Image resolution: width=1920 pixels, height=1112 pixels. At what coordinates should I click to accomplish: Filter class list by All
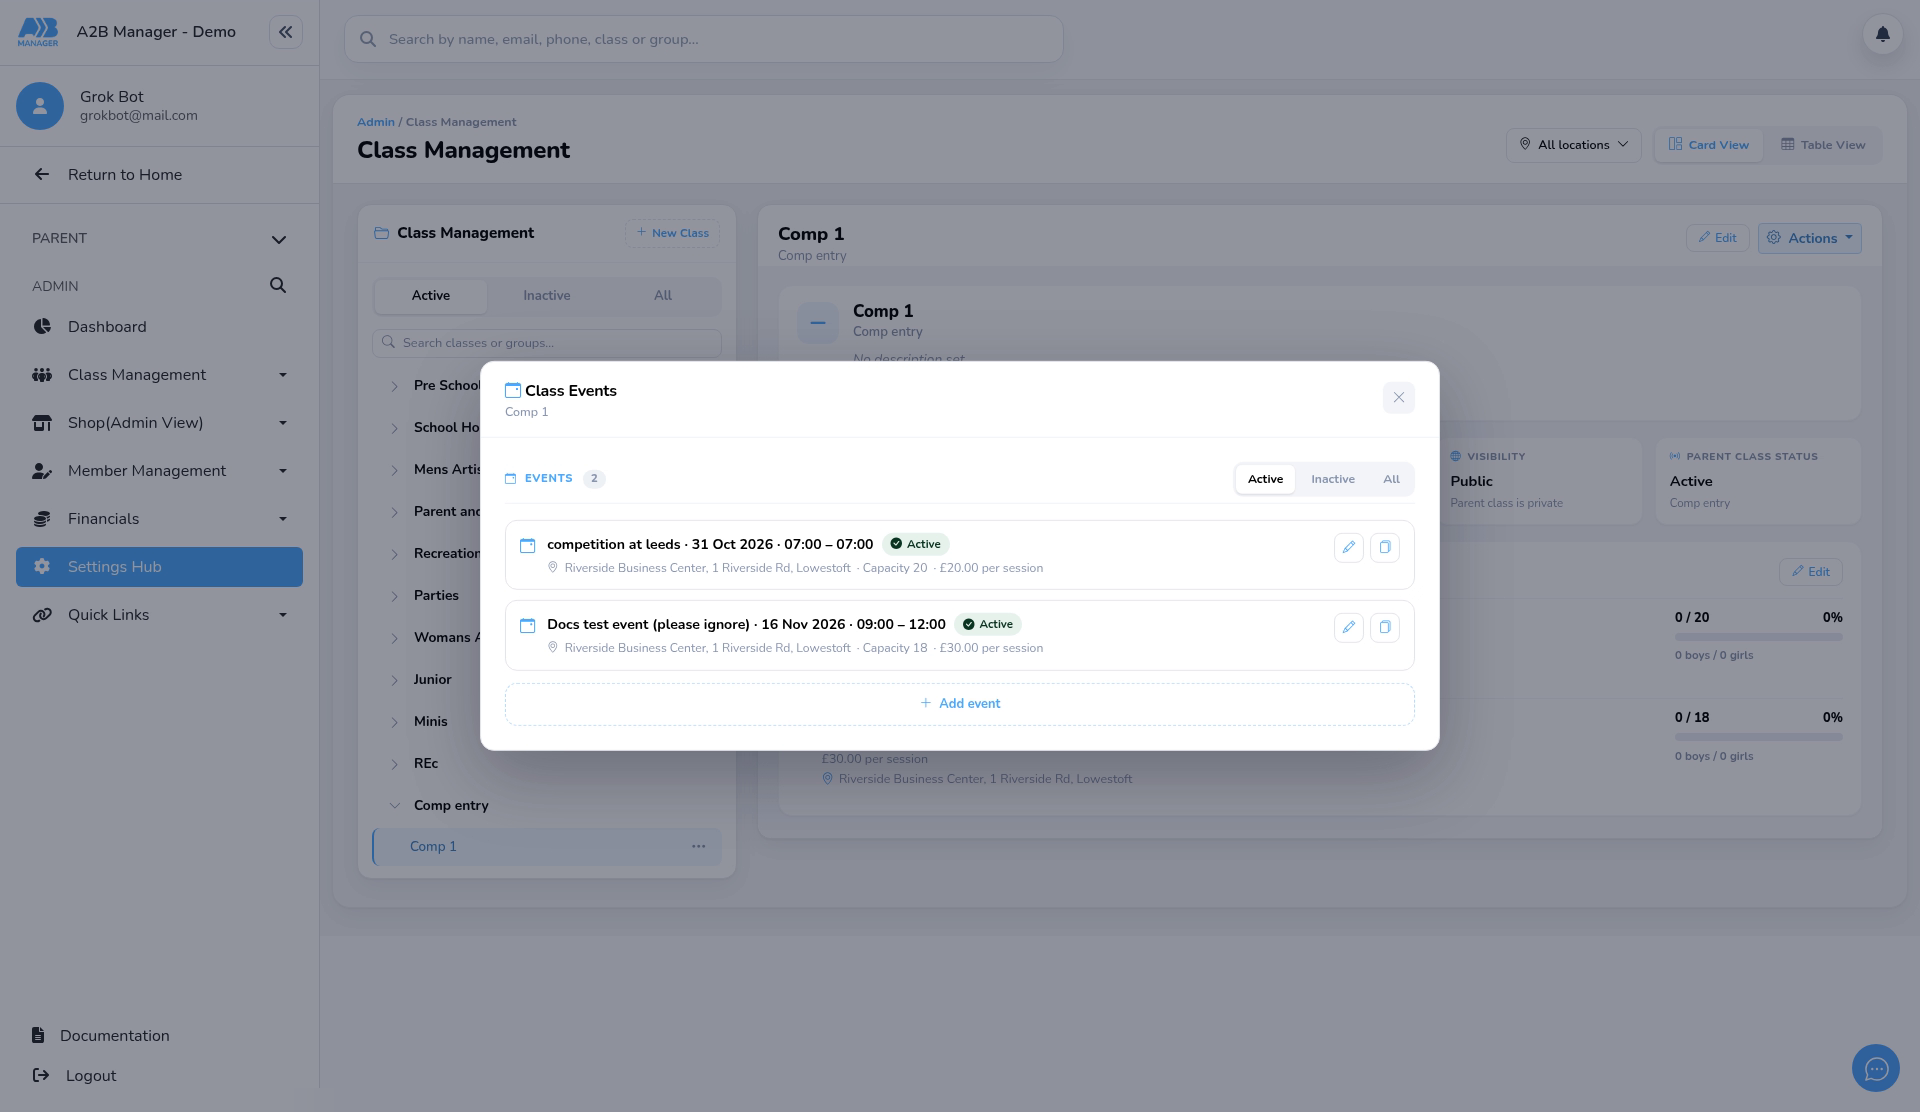coord(662,296)
